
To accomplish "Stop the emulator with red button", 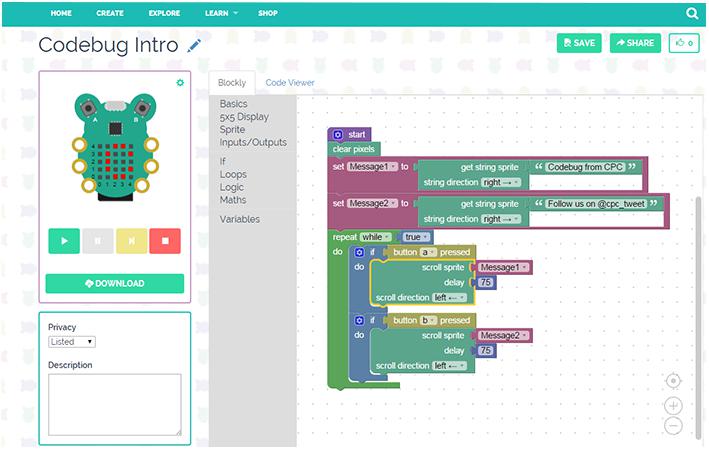I will pos(165,241).
